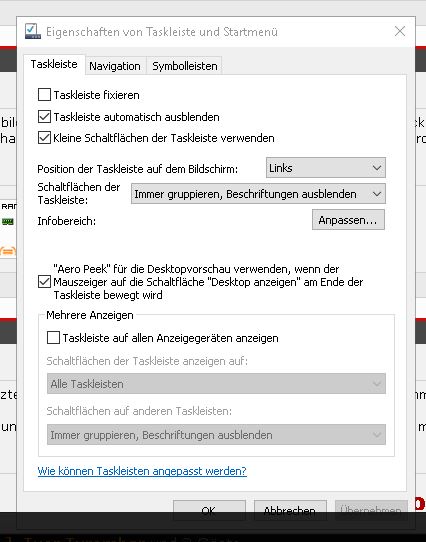Click the green RAM icon behind dialog
The width and height of the screenshot is (426, 542).
tap(8, 221)
